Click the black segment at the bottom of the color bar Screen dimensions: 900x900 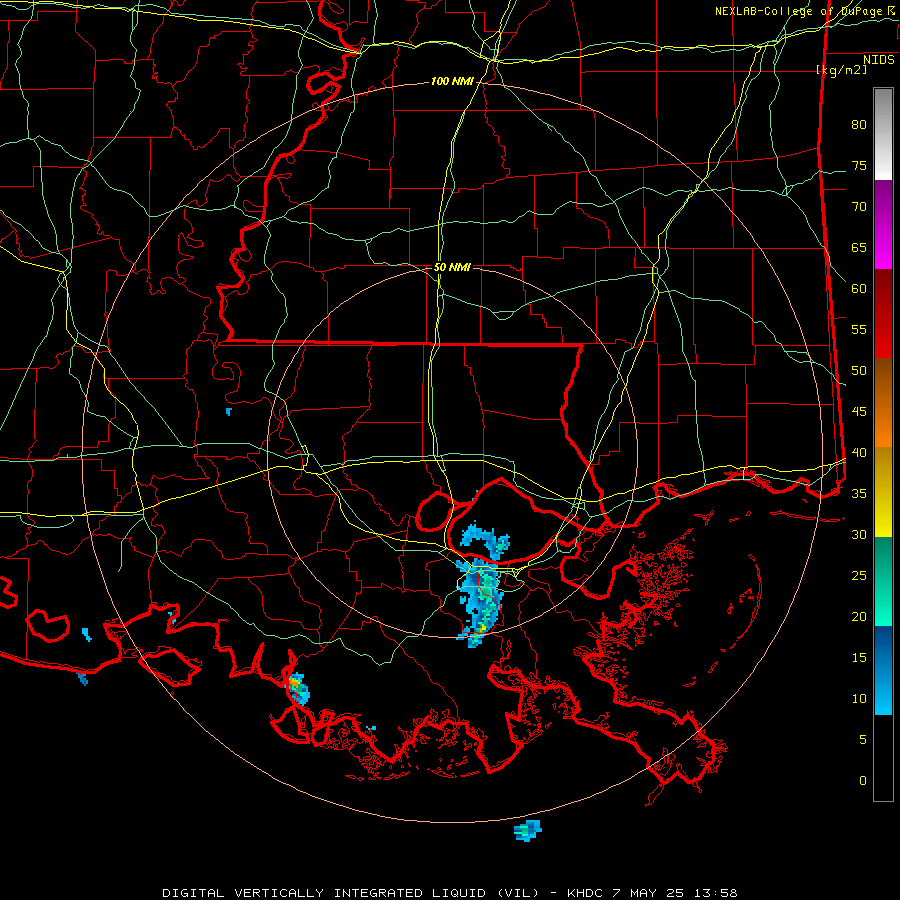pyautogui.click(x=883, y=758)
